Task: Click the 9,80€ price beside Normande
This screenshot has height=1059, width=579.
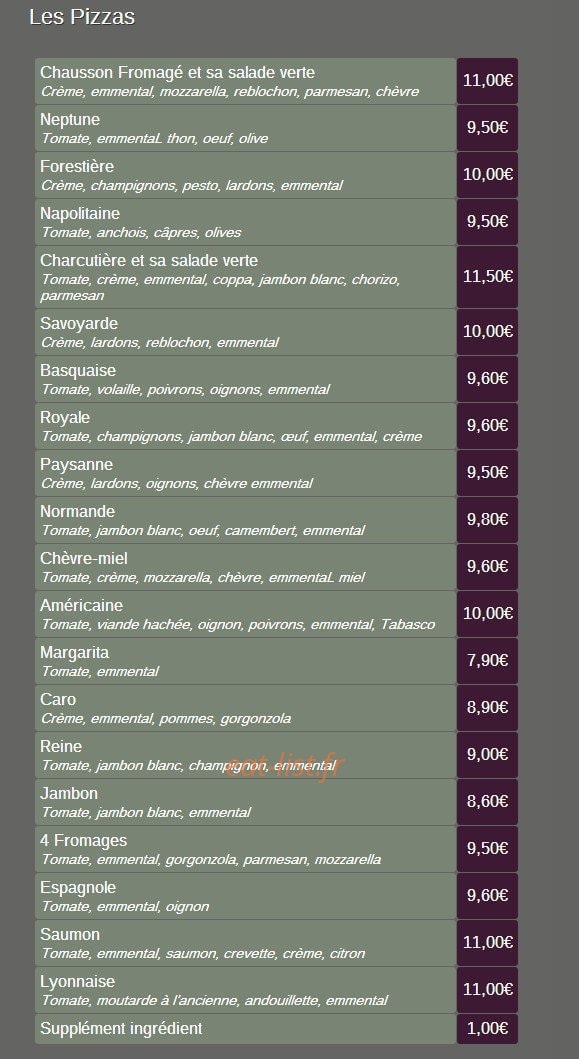Action: pyautogui.click(x=487, y=520)
